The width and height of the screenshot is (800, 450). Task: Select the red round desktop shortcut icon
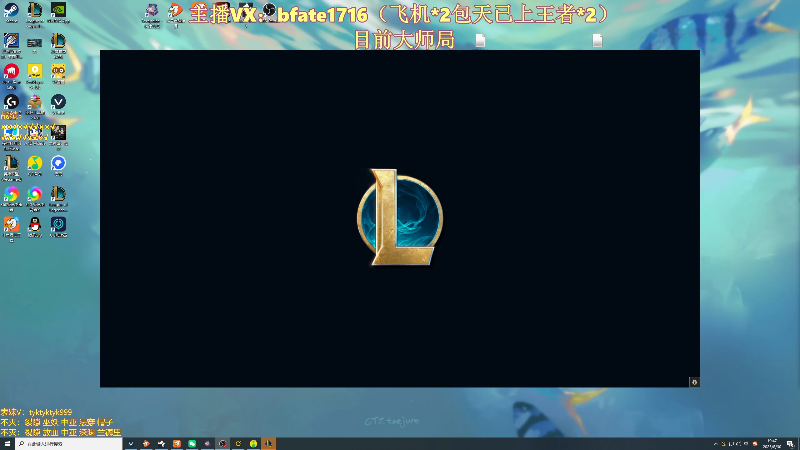(x=11, y=71)
